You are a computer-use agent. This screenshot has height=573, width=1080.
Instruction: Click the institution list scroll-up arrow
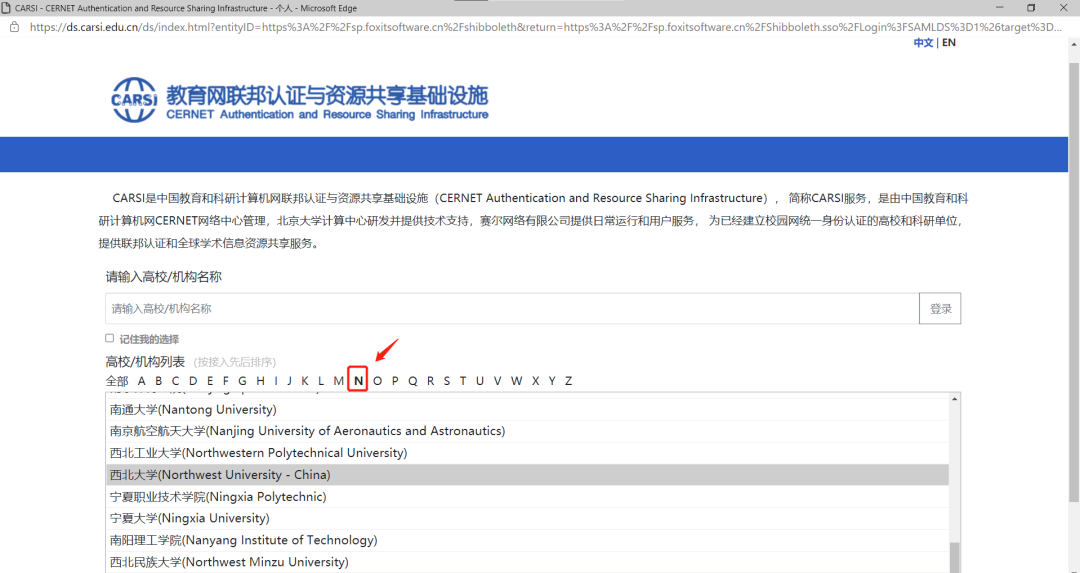point(955,399)
